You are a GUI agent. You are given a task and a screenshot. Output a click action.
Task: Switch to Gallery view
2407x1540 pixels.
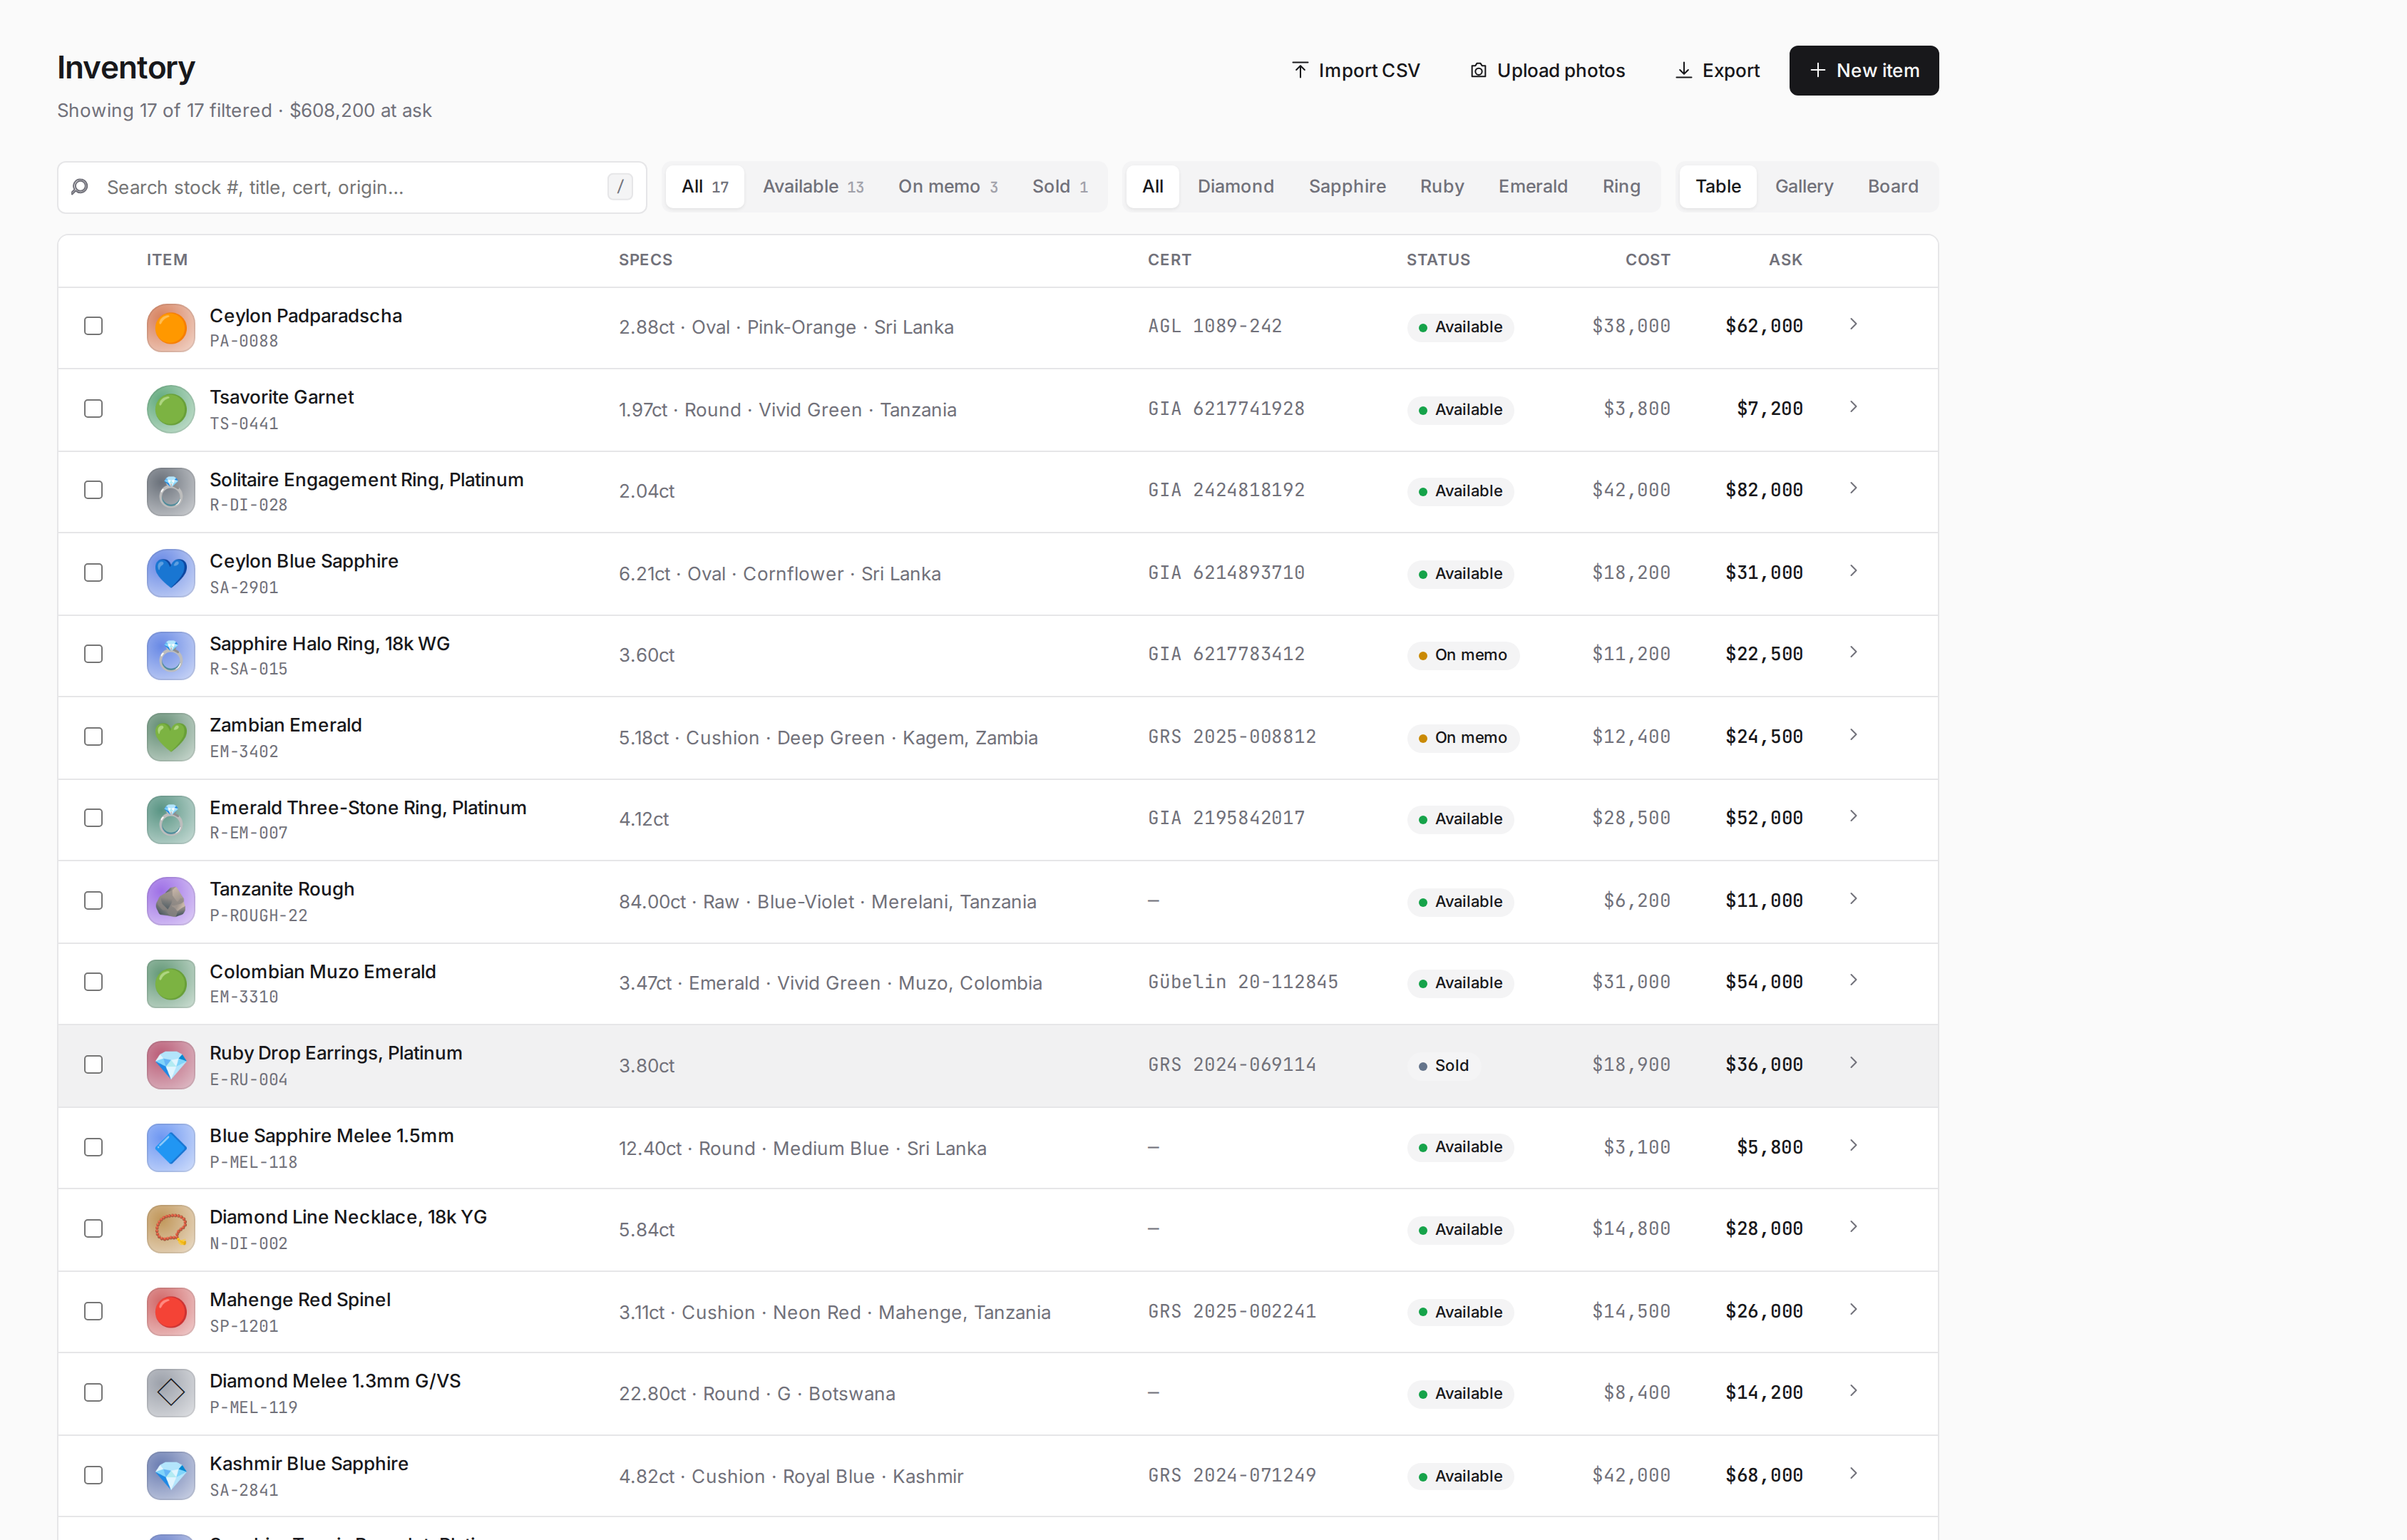pyautogui.click(x=1804, y=187)
